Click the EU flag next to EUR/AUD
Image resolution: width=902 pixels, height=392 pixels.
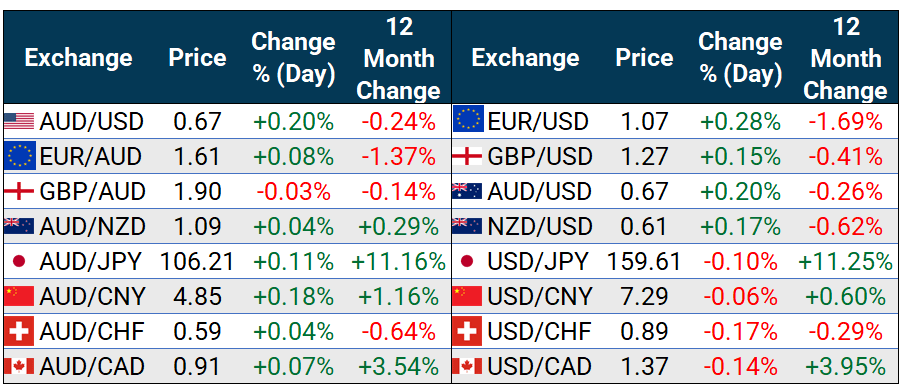[20, 156]
